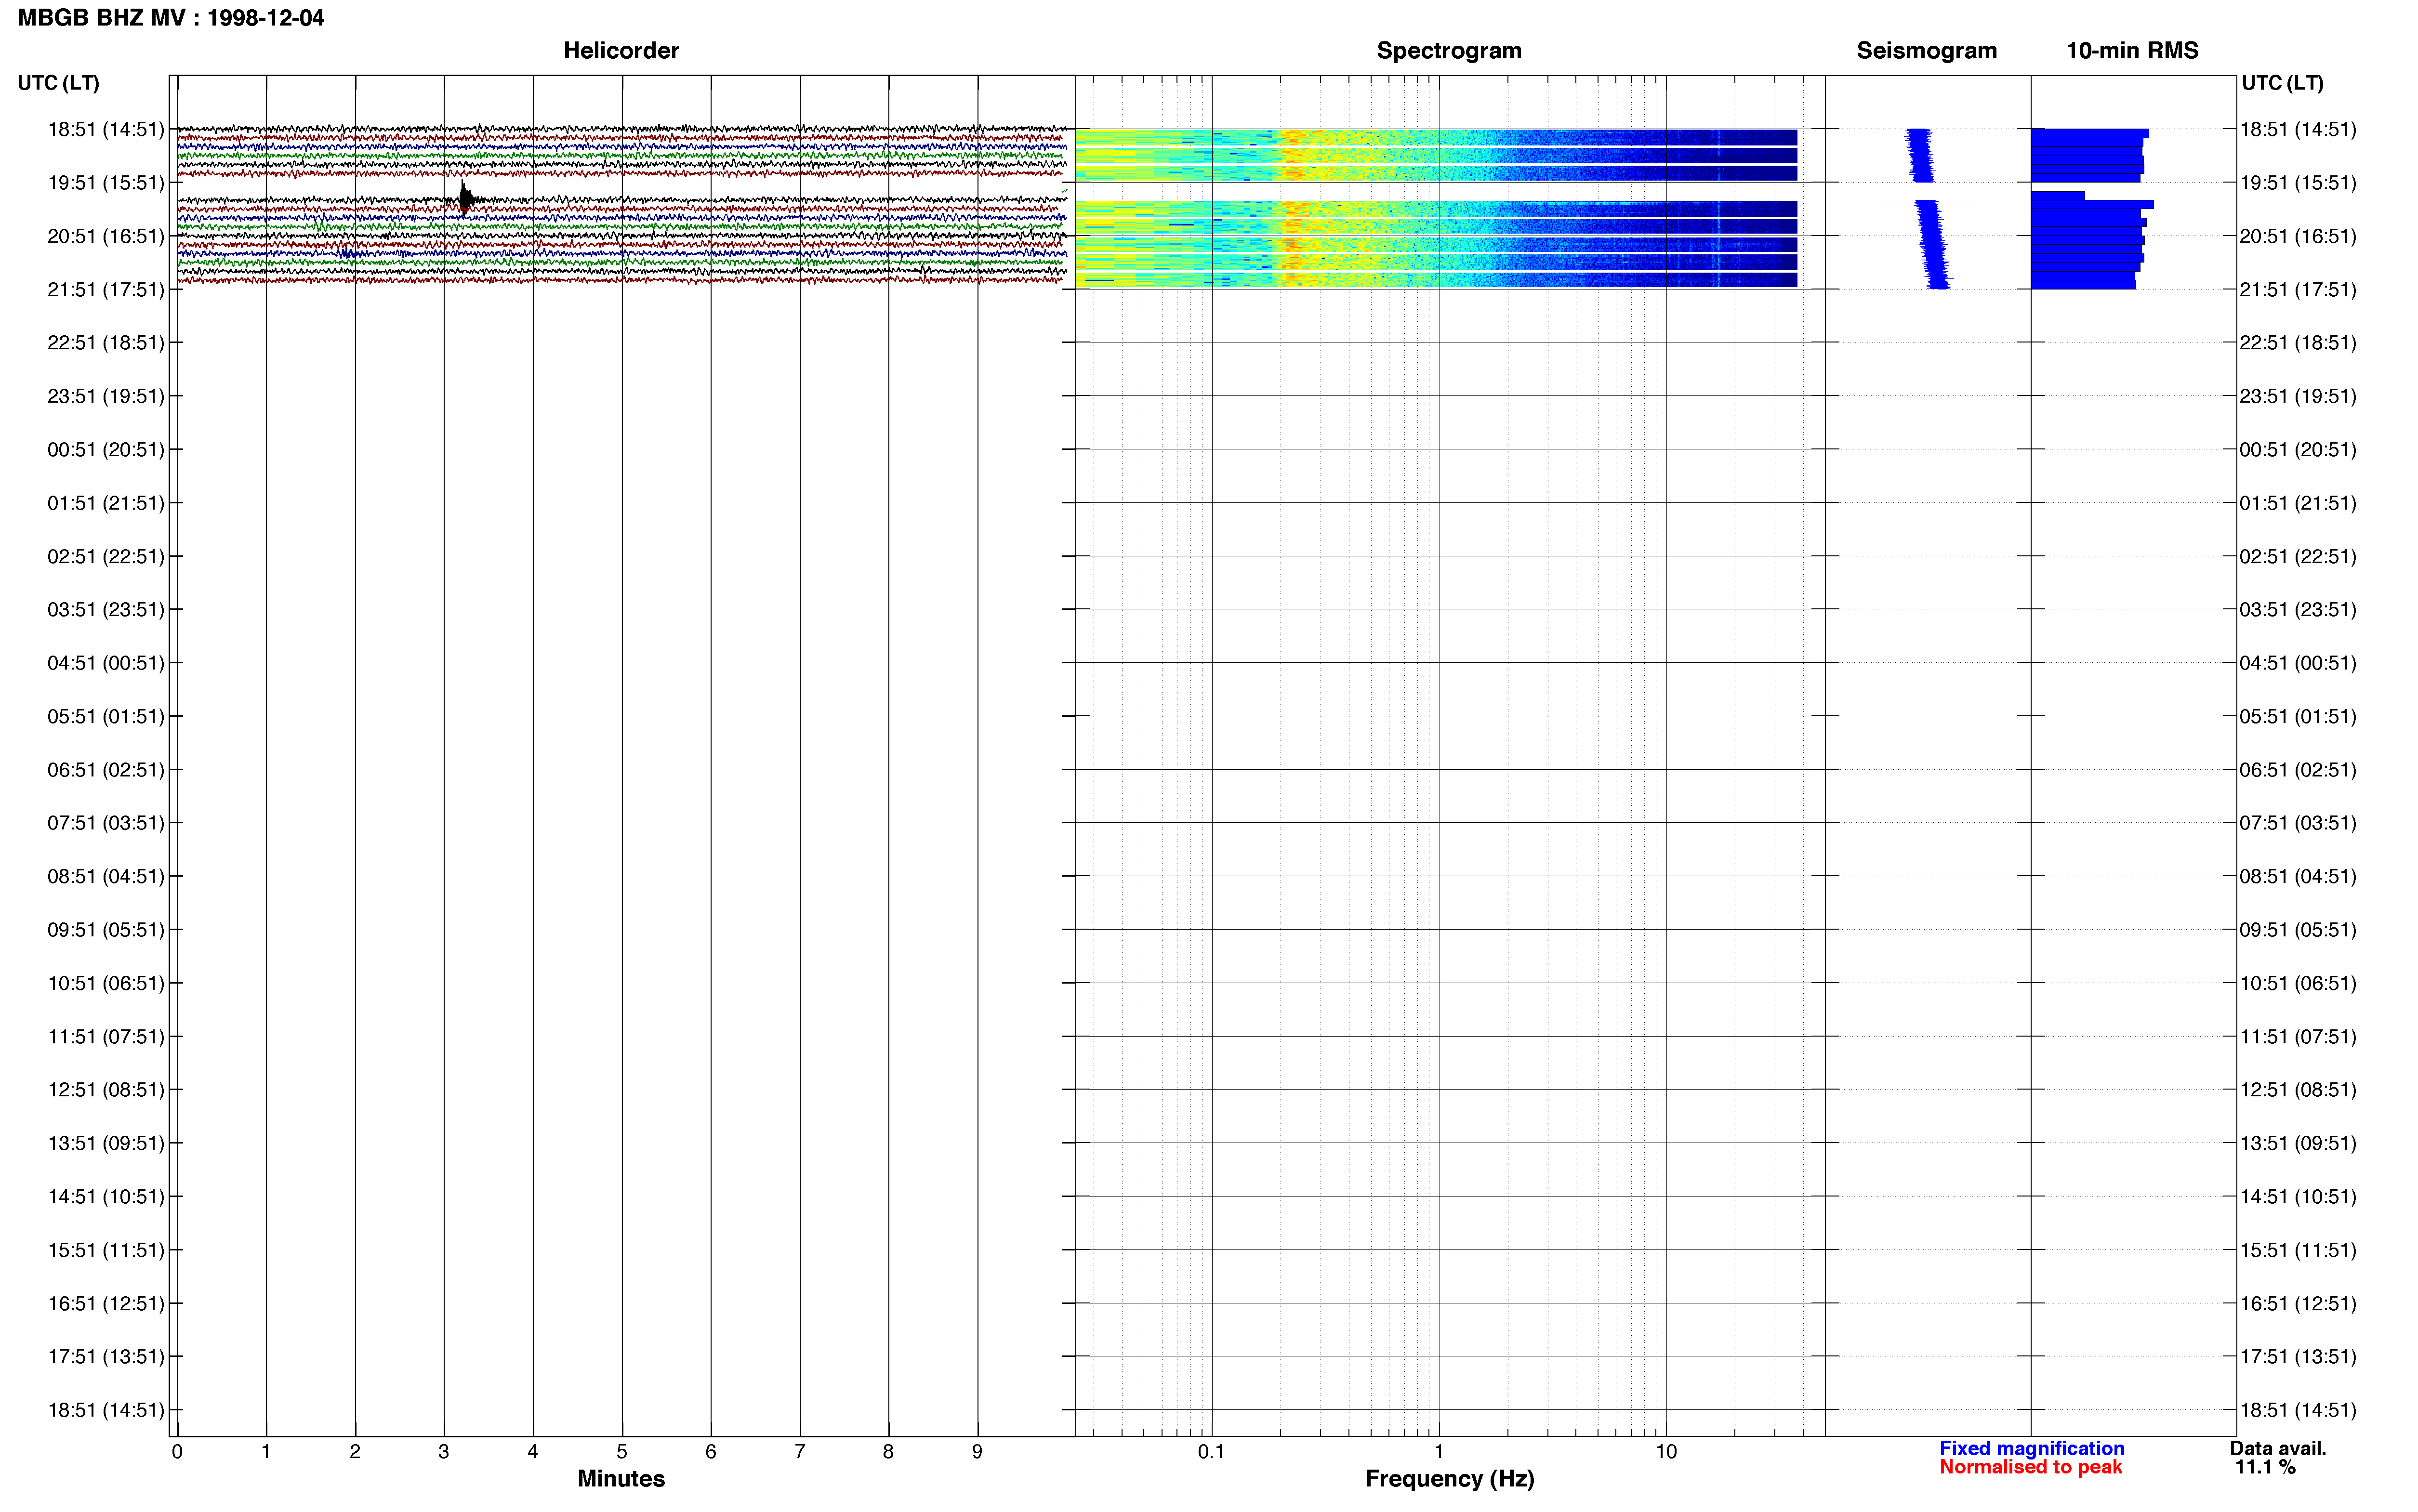This screenshot has width=2418, height=1512.
Task: Click the '09:51 (05:51)' label on helicorder axis
Action: click(x=105, y=930)
